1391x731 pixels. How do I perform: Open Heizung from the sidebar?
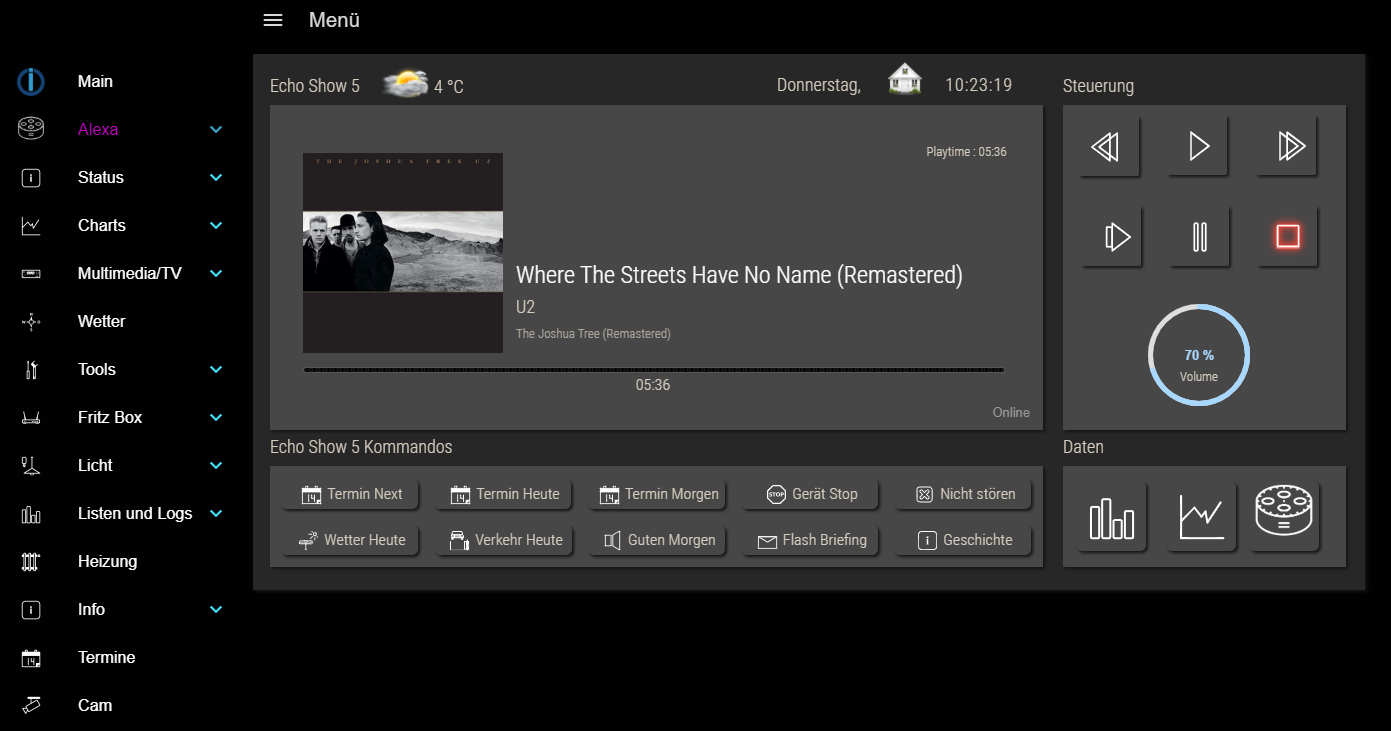[x=107, y=561]
